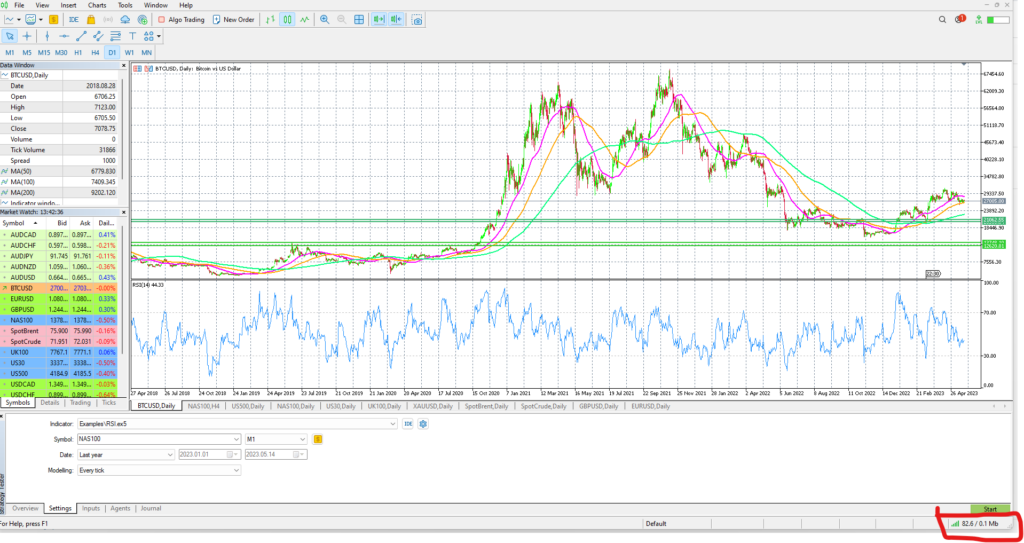Select the vertical line drawing tool
The image size is (1024, 543).
[47, 36]
